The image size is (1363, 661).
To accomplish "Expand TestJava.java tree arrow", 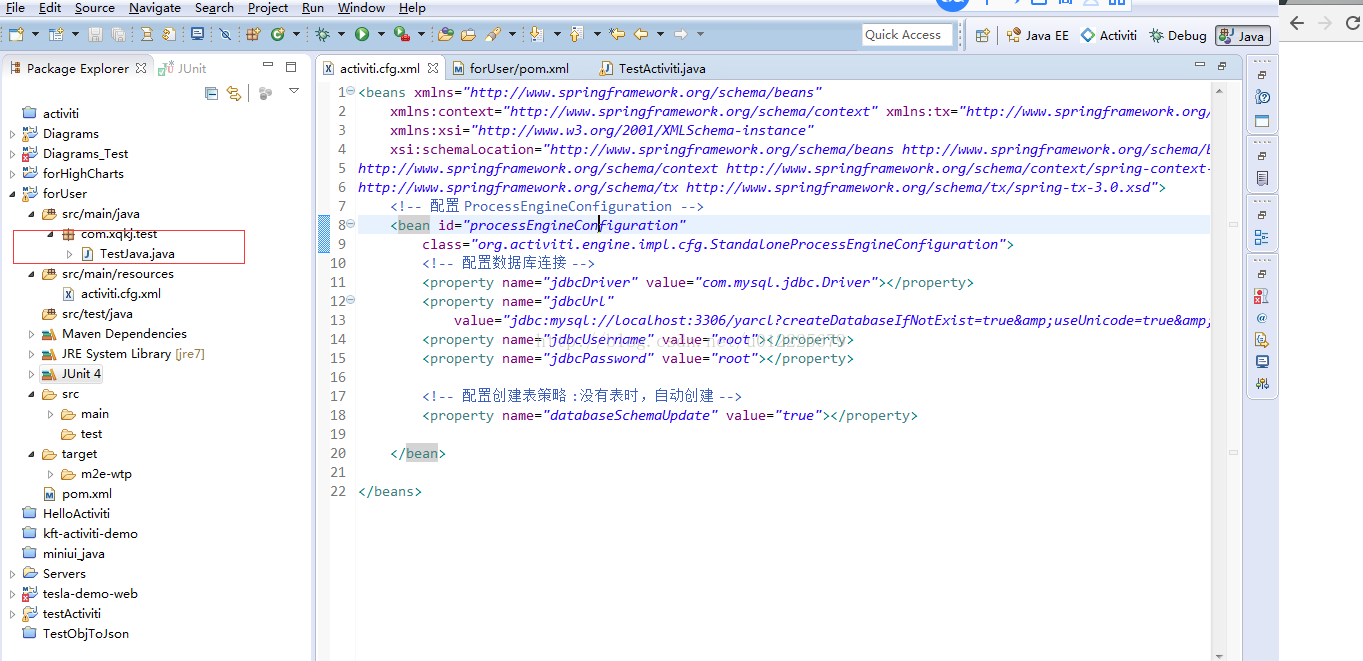I will 69,254.
